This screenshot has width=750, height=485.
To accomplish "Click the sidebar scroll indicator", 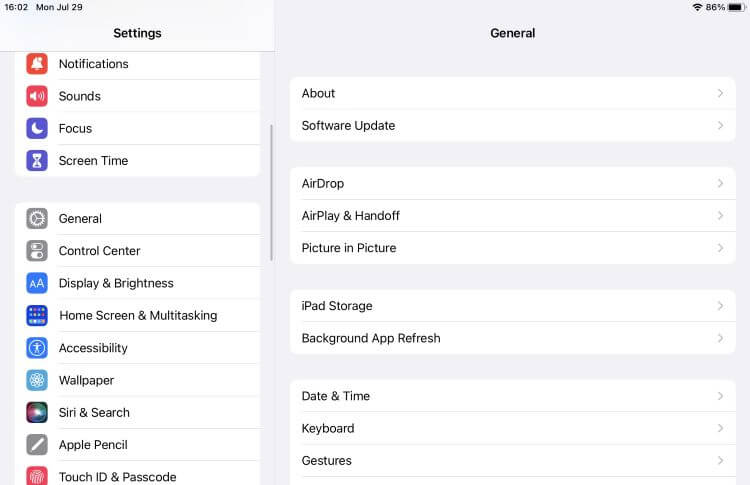I will click(272, 192).
